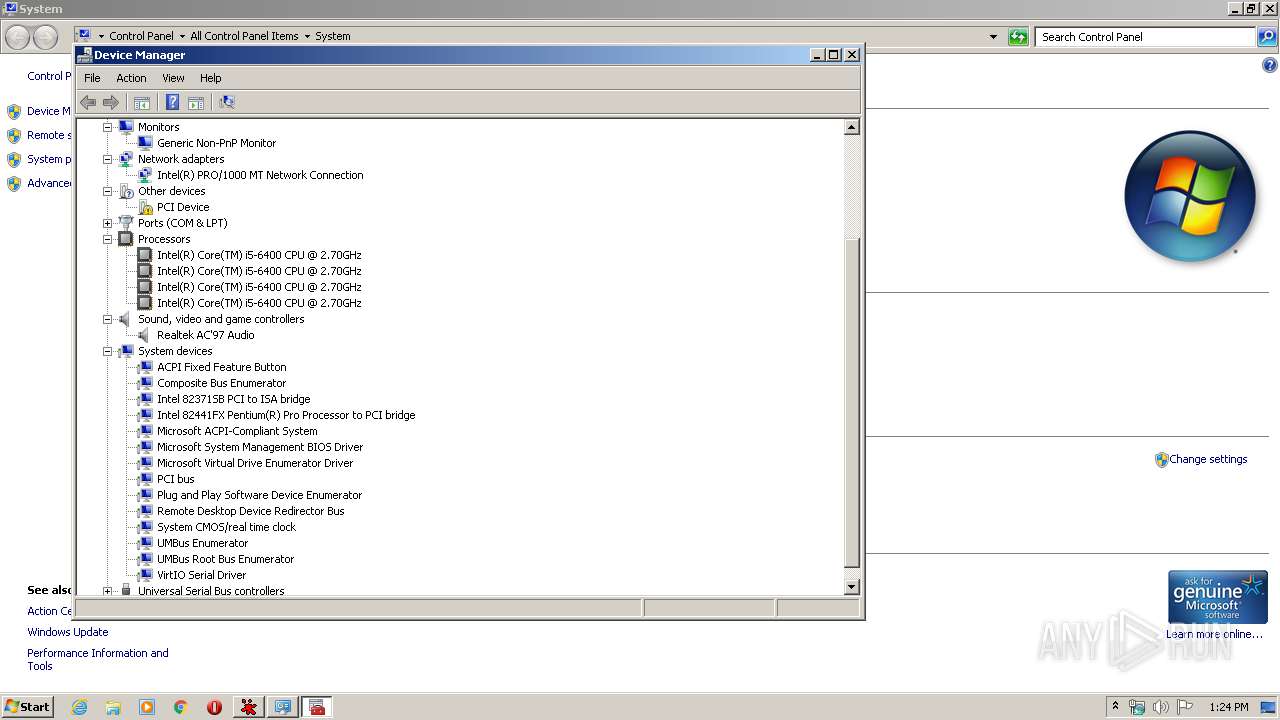1280x720 pixels.
Task: Switch to System window taskbar button
Action: tap(283, 707)
